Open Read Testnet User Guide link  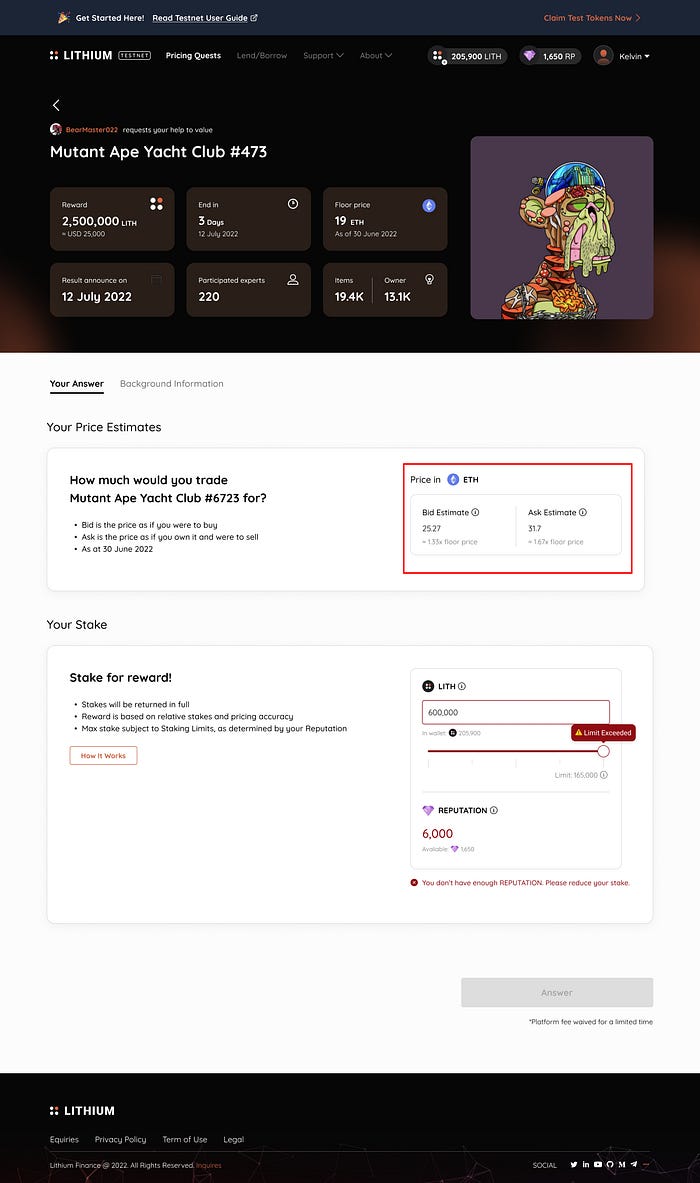pos(204,18)
